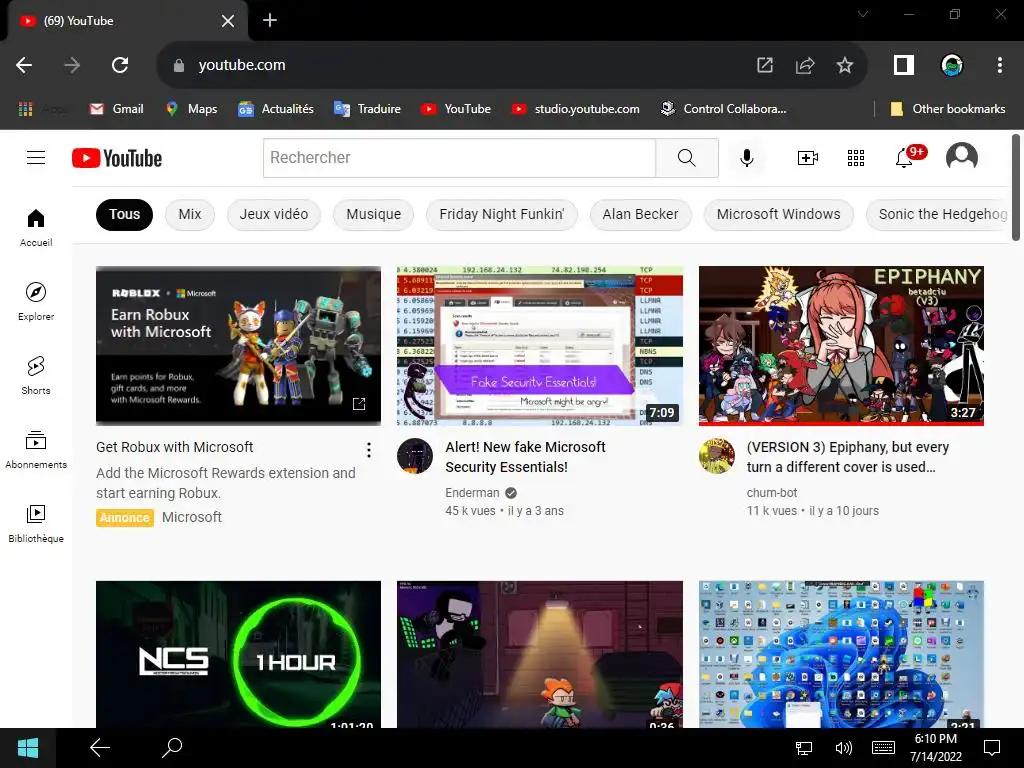Click into the Rechercher search field

click(x=459, y=157)
